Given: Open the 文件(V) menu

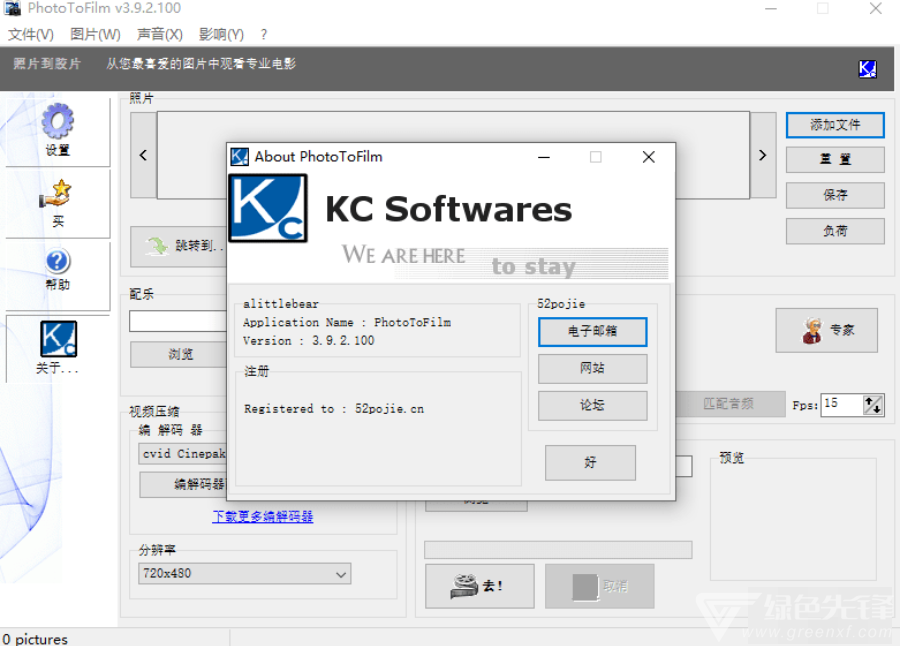Looking at the screenshot, I should [31, 35].
